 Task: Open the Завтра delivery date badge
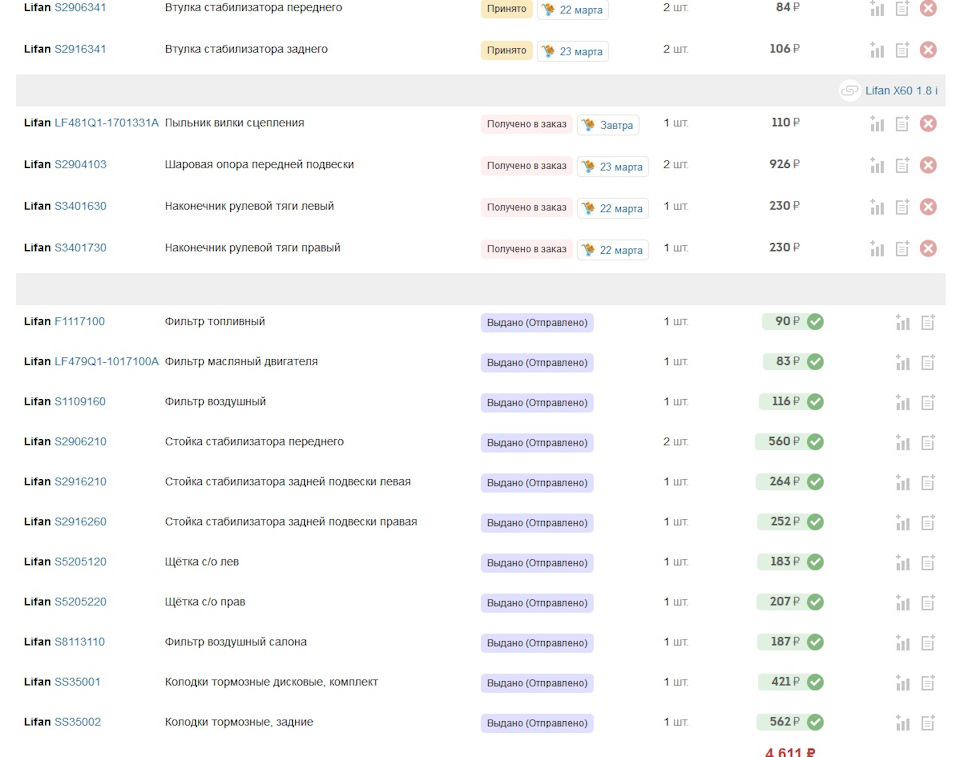(x=608, y=125)
